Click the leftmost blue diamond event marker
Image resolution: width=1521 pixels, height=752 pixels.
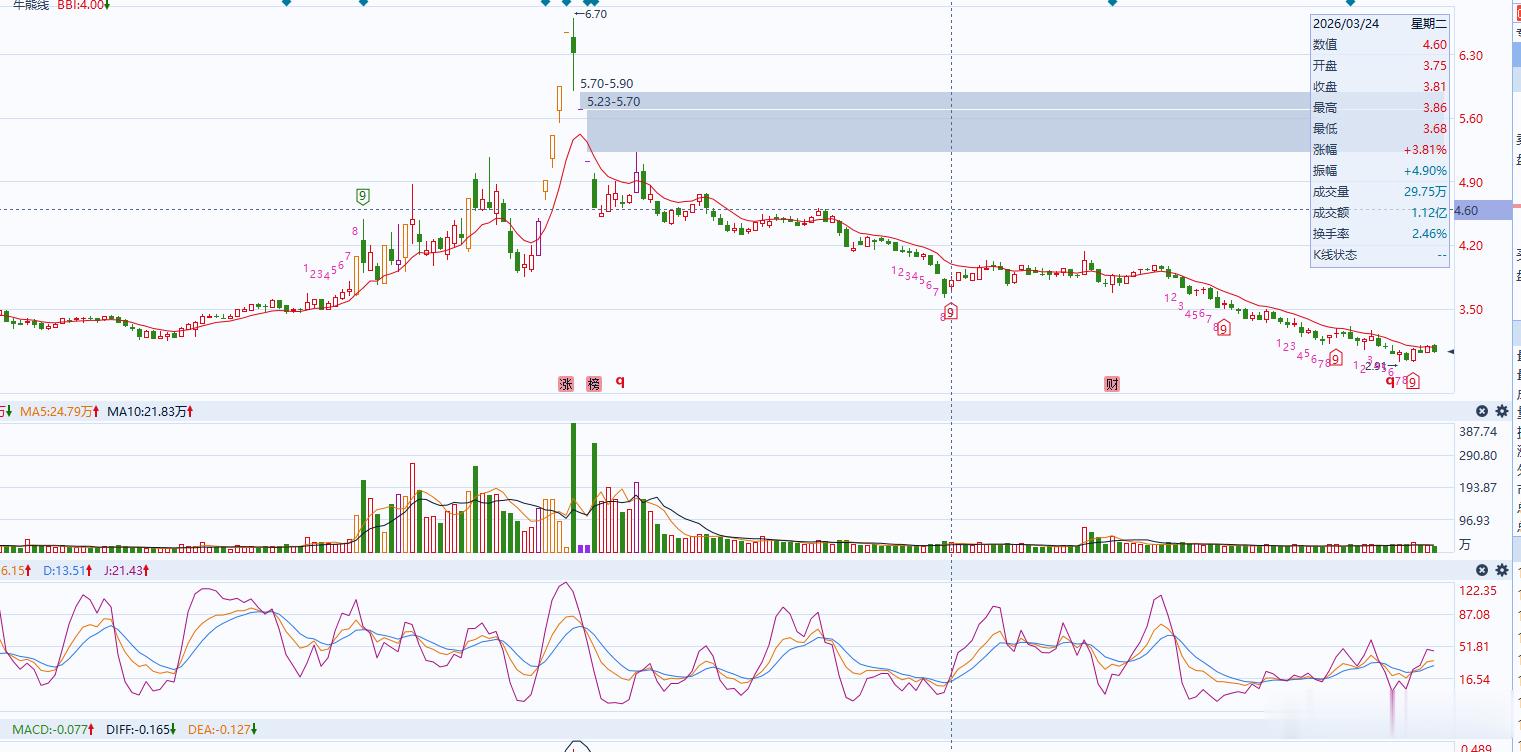[x=286, y=3]
